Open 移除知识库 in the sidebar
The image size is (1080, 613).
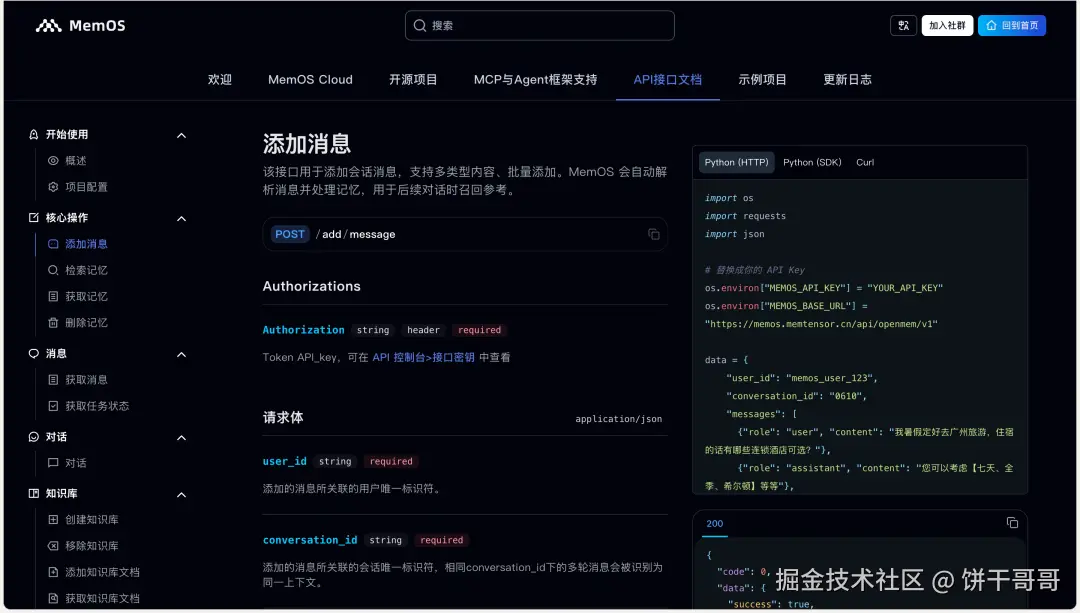click(x=92, y=546)
